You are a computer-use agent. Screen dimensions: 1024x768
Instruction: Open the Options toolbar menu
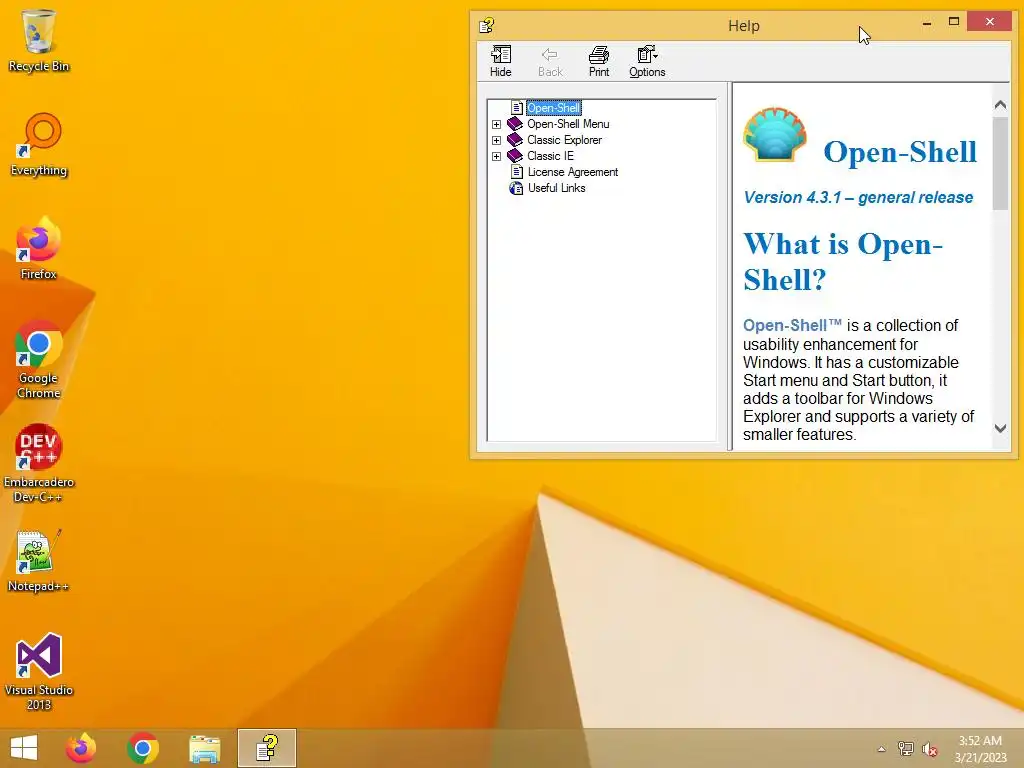click(x=647, y=61)
